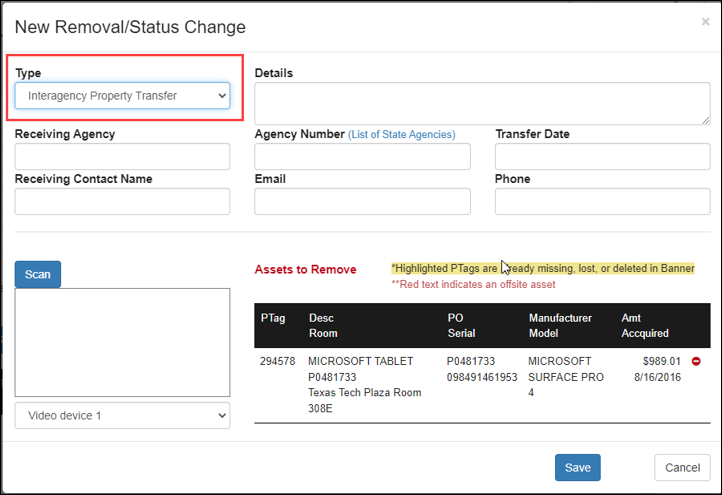Image resolution: width=722 pixels, height=495 pixels.
Task: Click the Receiving Contact Name field
Action: 122,201
